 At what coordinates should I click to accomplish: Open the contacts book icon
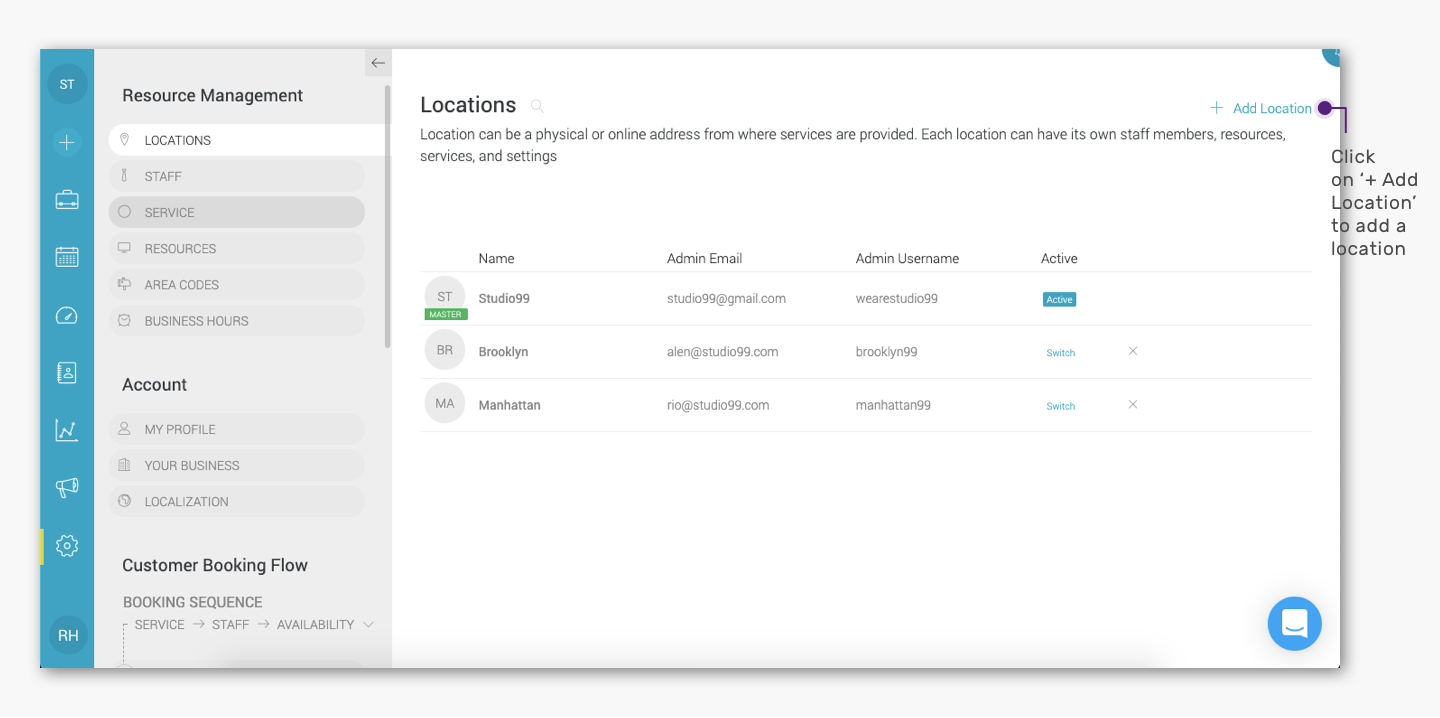pos(67,373)
